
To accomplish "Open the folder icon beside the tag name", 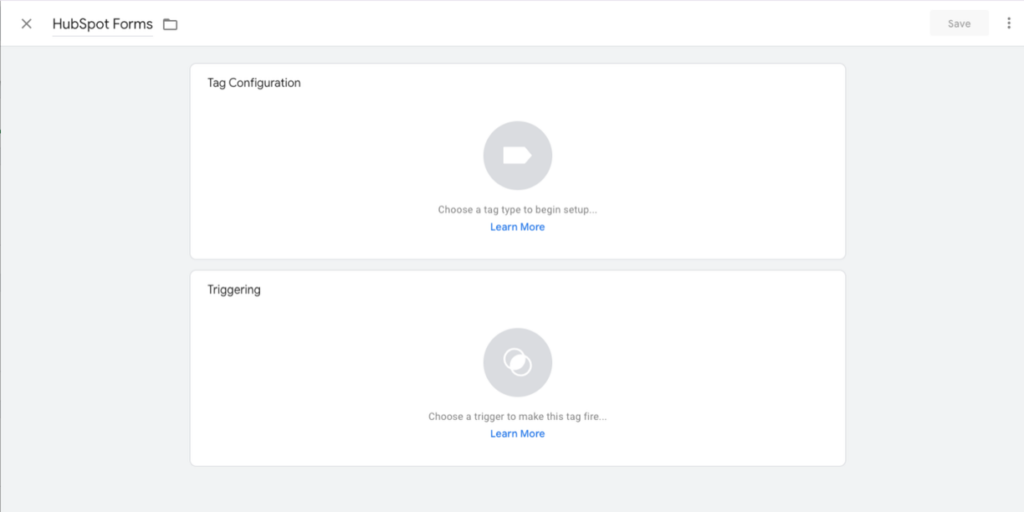I will pyautogui.click(x=170, y=24).
